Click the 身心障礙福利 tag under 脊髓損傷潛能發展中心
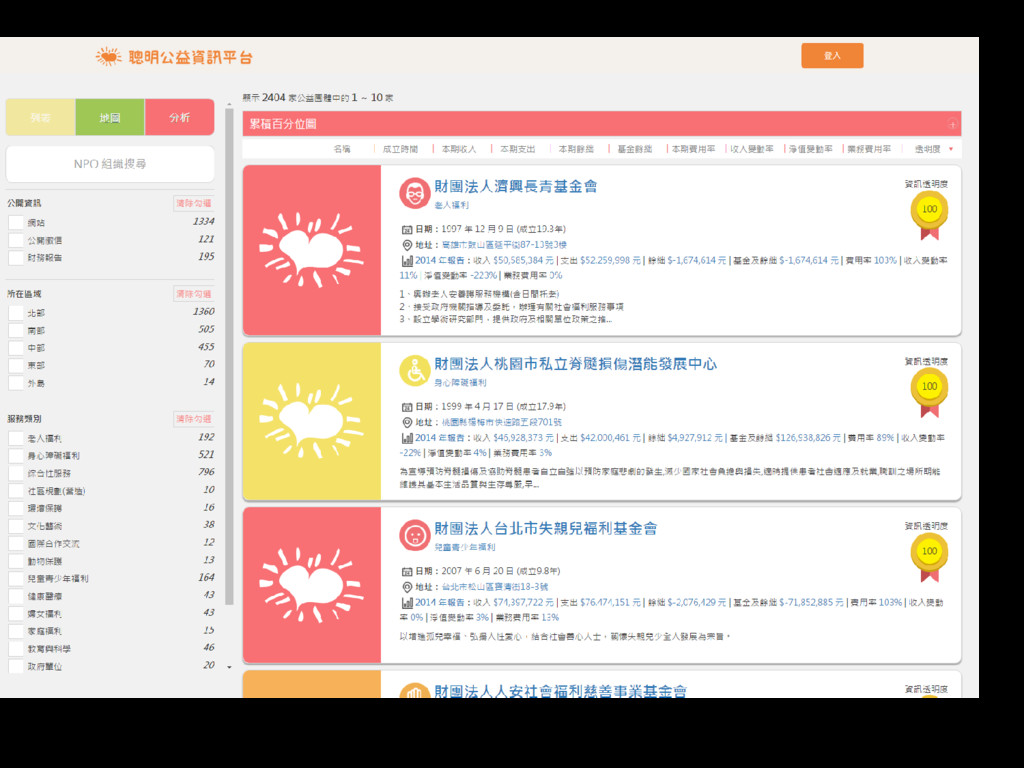 click(460, 383)
